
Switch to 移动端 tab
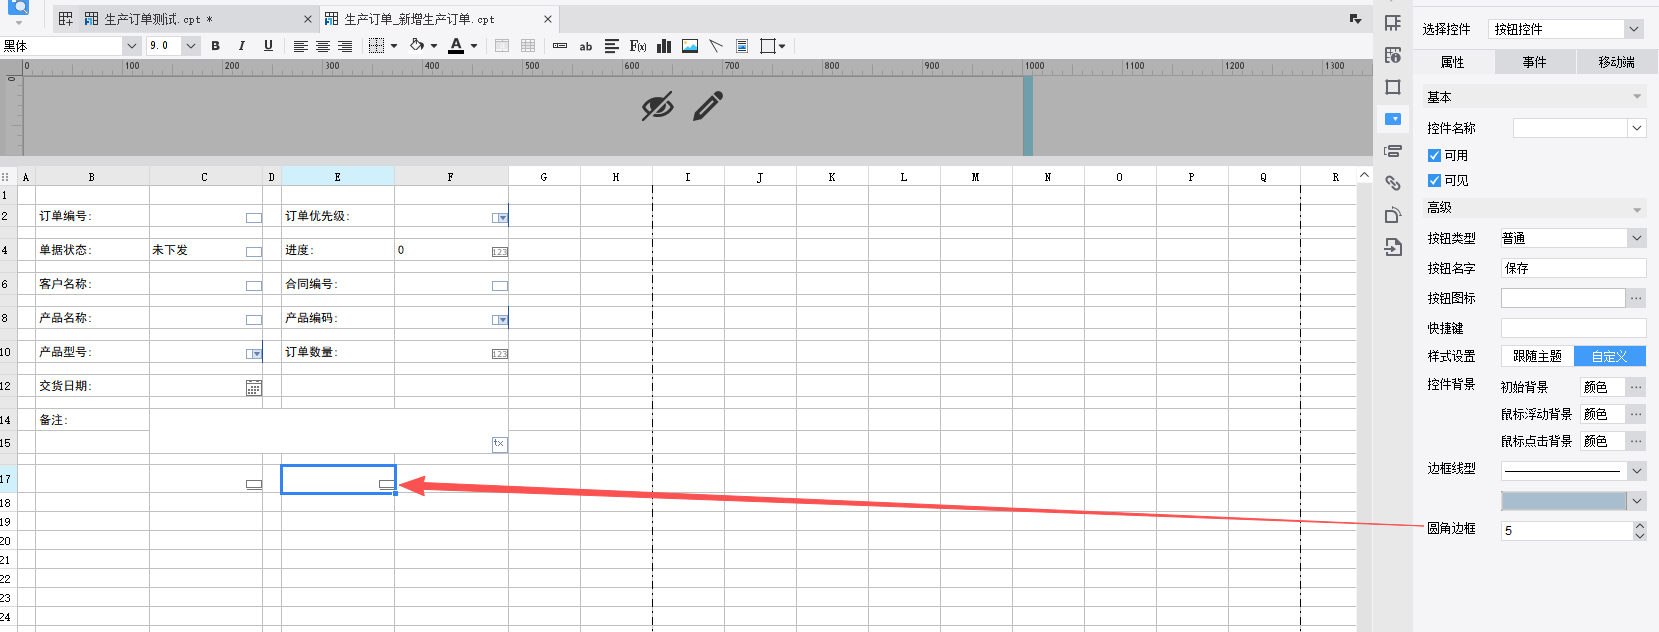pos(1617,62)
